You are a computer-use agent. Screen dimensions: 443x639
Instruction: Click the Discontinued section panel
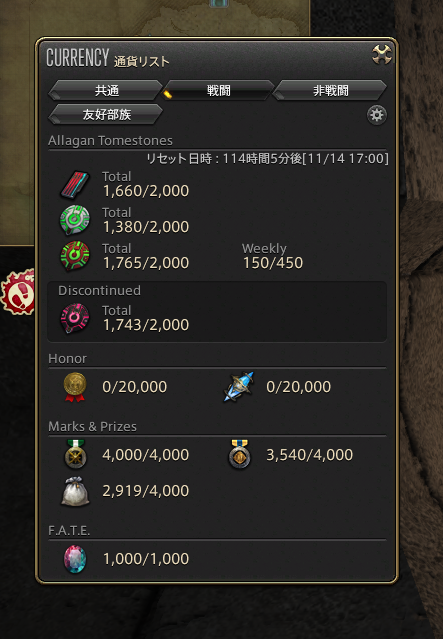tap(217, 311)
